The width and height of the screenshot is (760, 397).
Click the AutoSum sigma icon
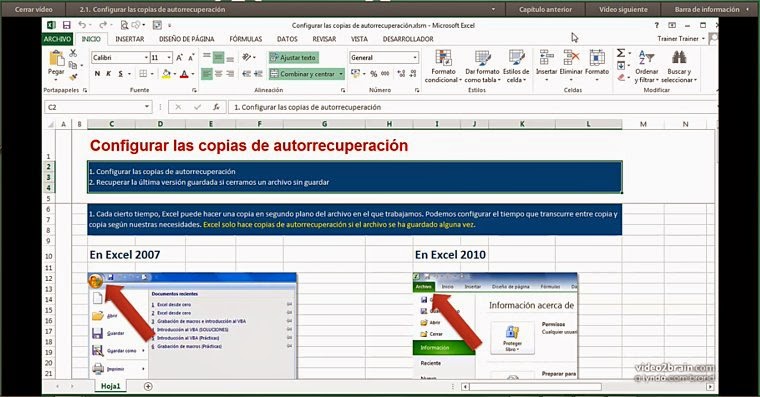pyautogui.click(x=621, y=53)
